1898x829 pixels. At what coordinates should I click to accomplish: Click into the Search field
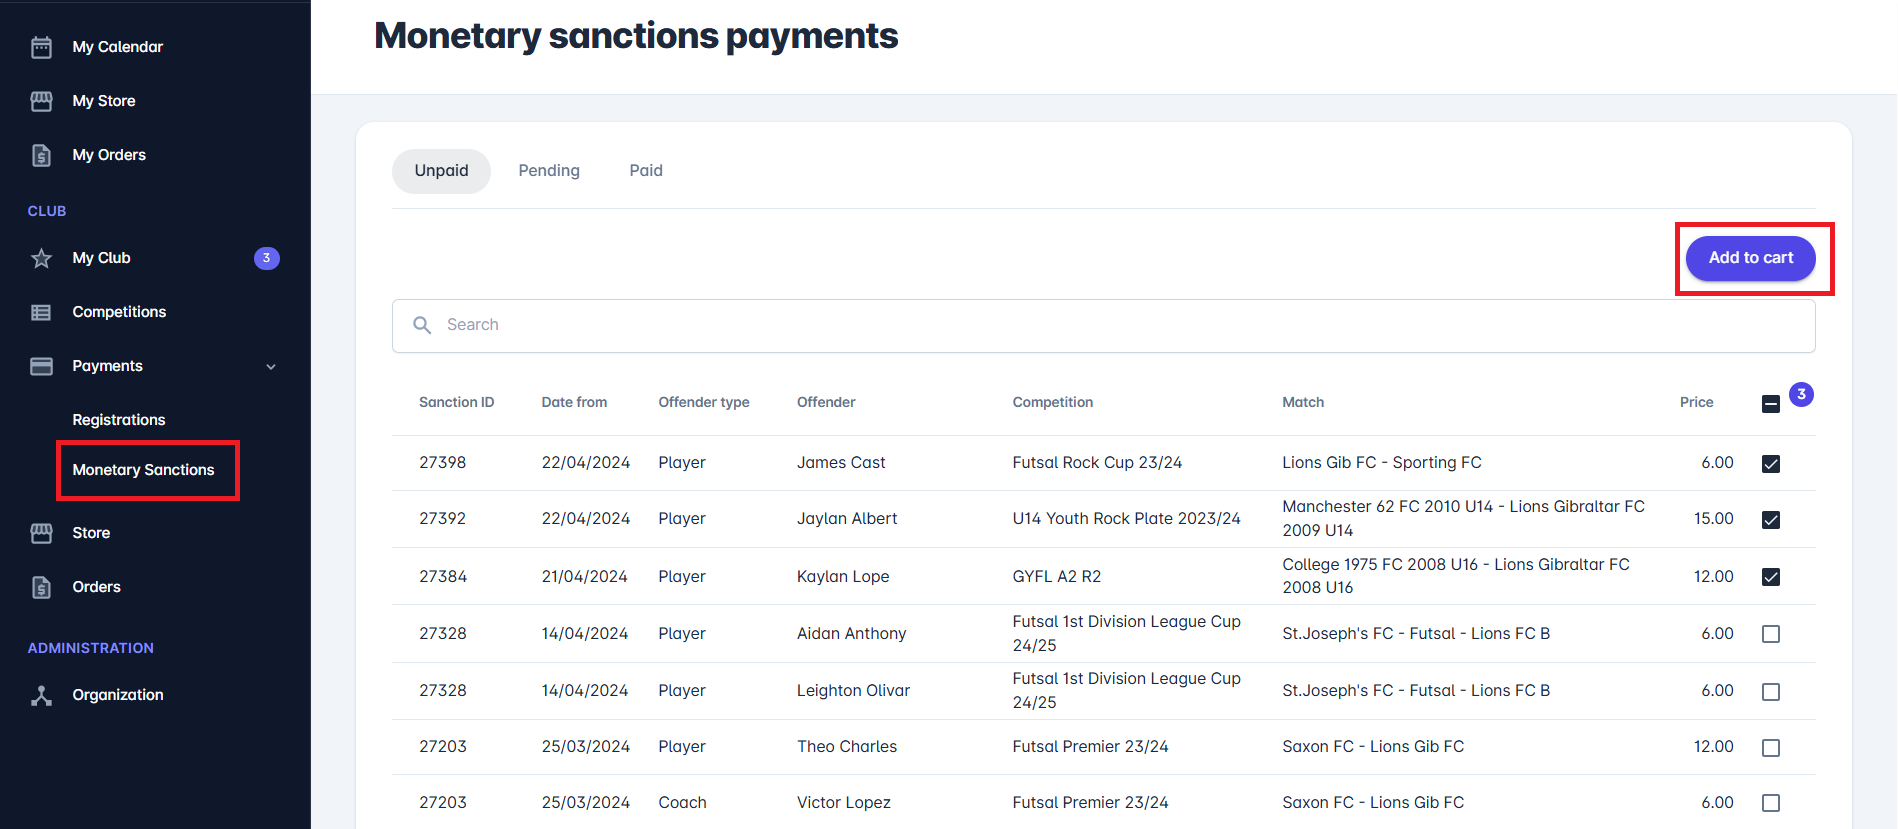(1100, 325)
